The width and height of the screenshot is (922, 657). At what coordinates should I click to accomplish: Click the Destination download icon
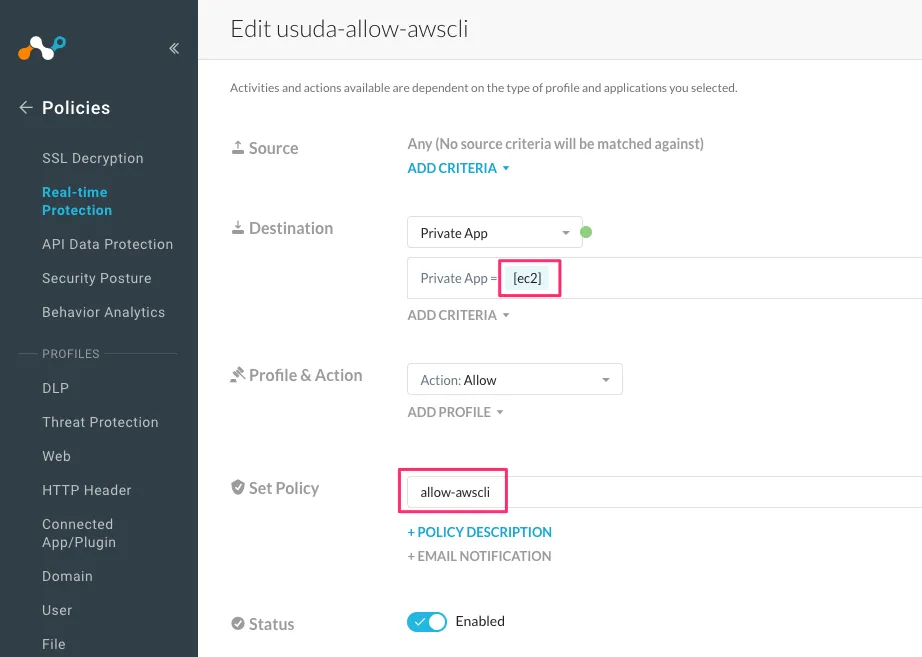238,228
